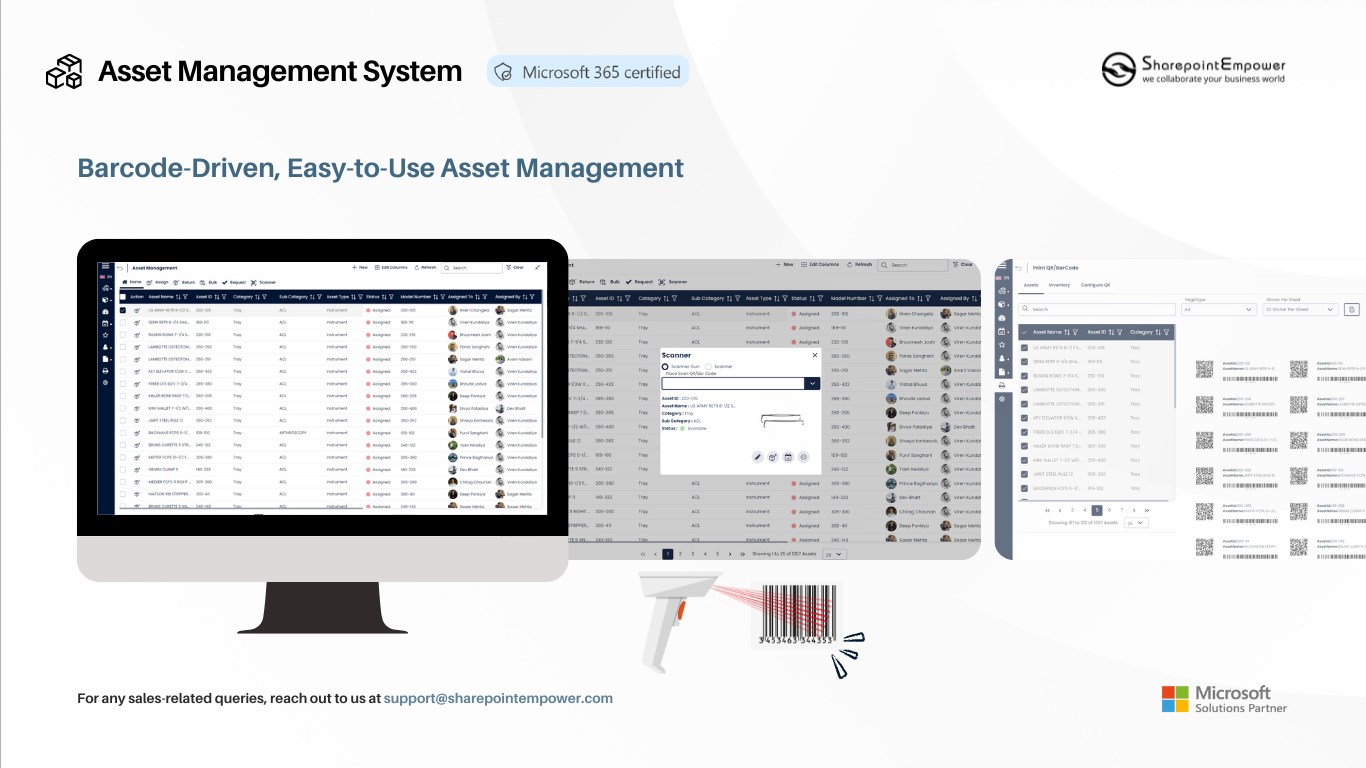The height and width of the screenshot is (768, 1366).
Task: Click pencil edit icon in Scanner popup
Action: (x=758, y=457)
